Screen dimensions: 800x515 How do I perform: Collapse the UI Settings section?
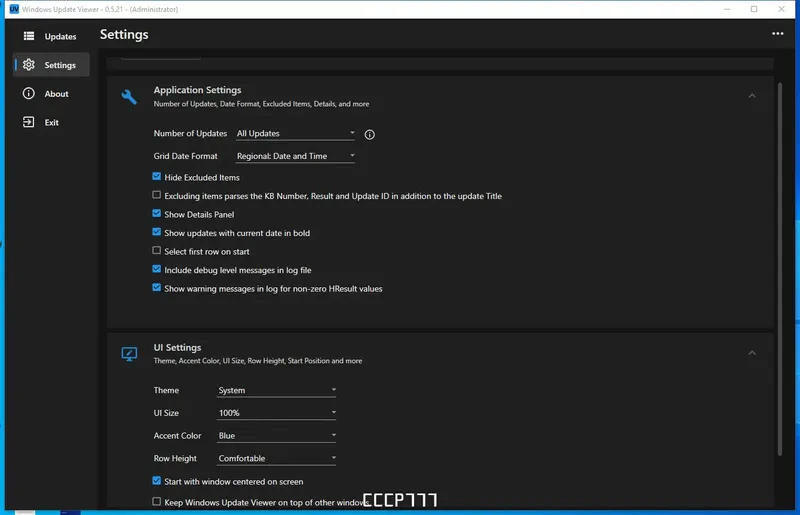point(752,353)
